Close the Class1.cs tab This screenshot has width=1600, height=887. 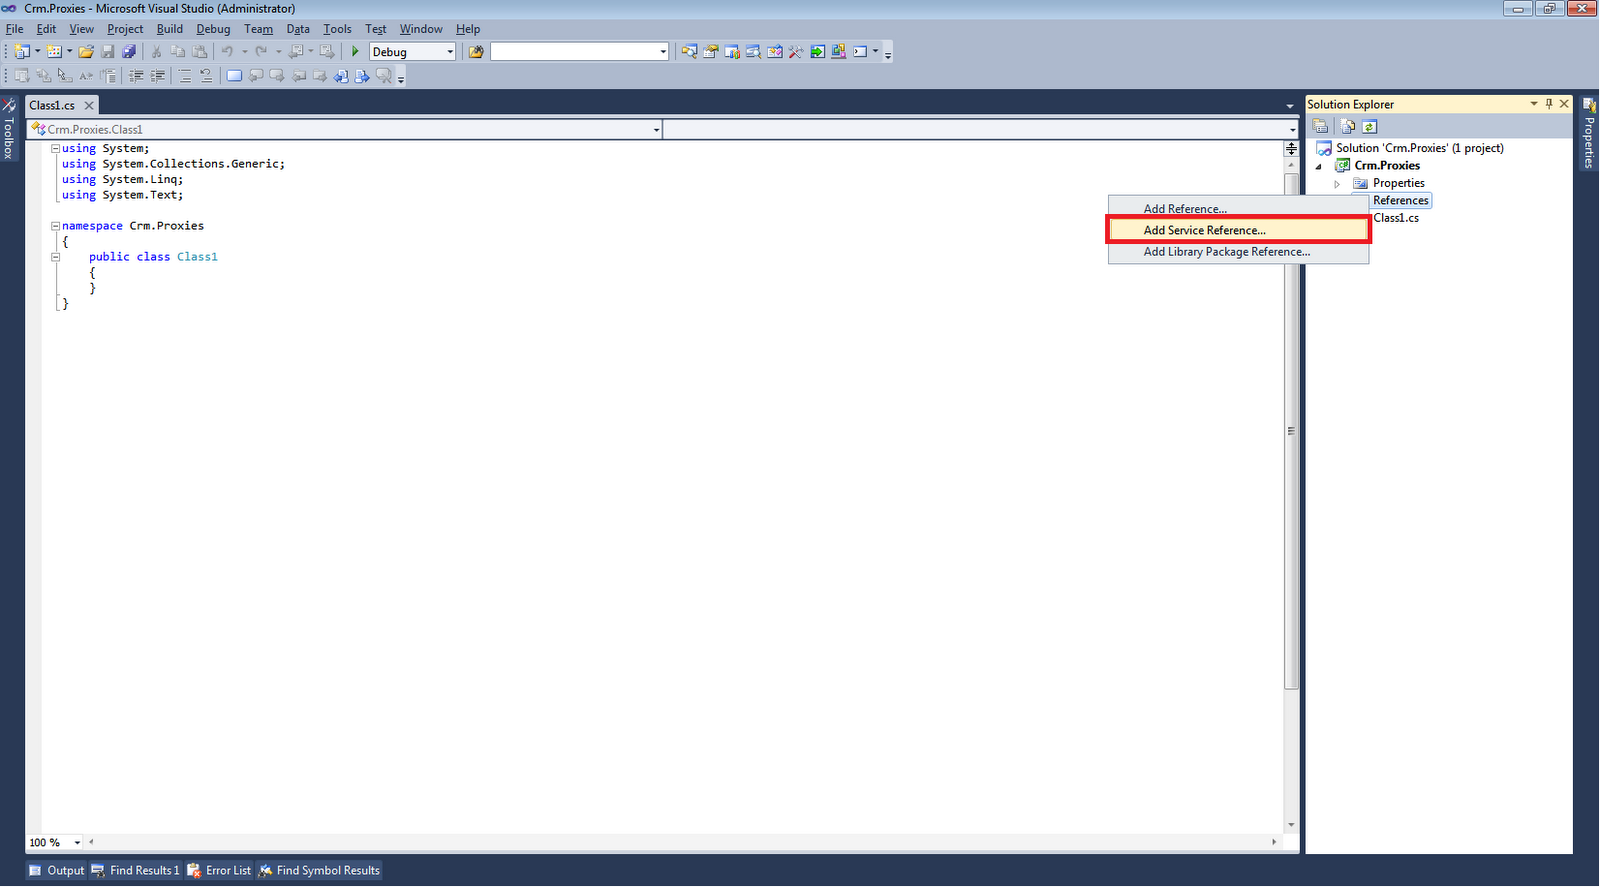point(89,105)
